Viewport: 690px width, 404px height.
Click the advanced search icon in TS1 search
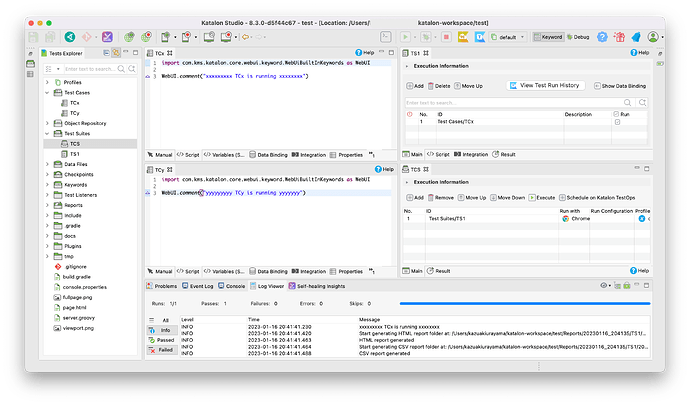click(642, 103)
